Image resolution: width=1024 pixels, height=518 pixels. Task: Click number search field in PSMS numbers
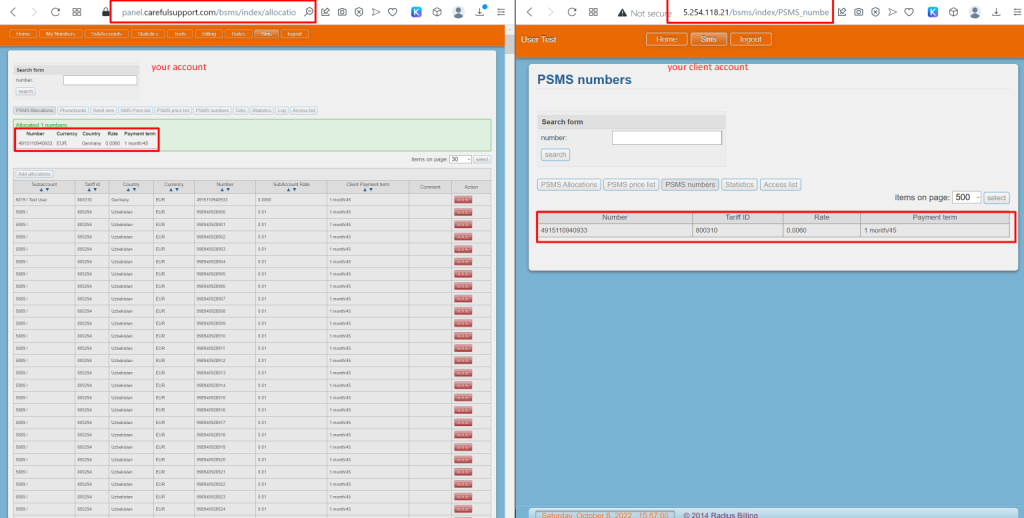(x=666, y=138)
